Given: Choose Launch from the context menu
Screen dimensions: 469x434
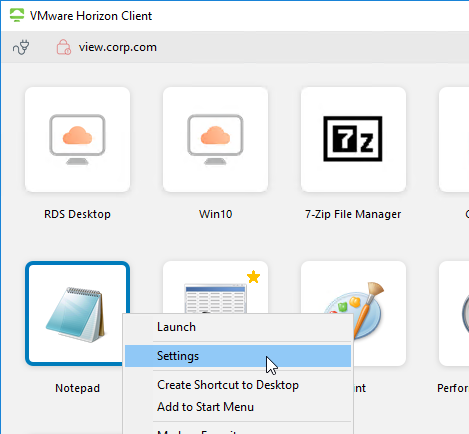Looking at the screenshot, I should (x=238, y=327).
